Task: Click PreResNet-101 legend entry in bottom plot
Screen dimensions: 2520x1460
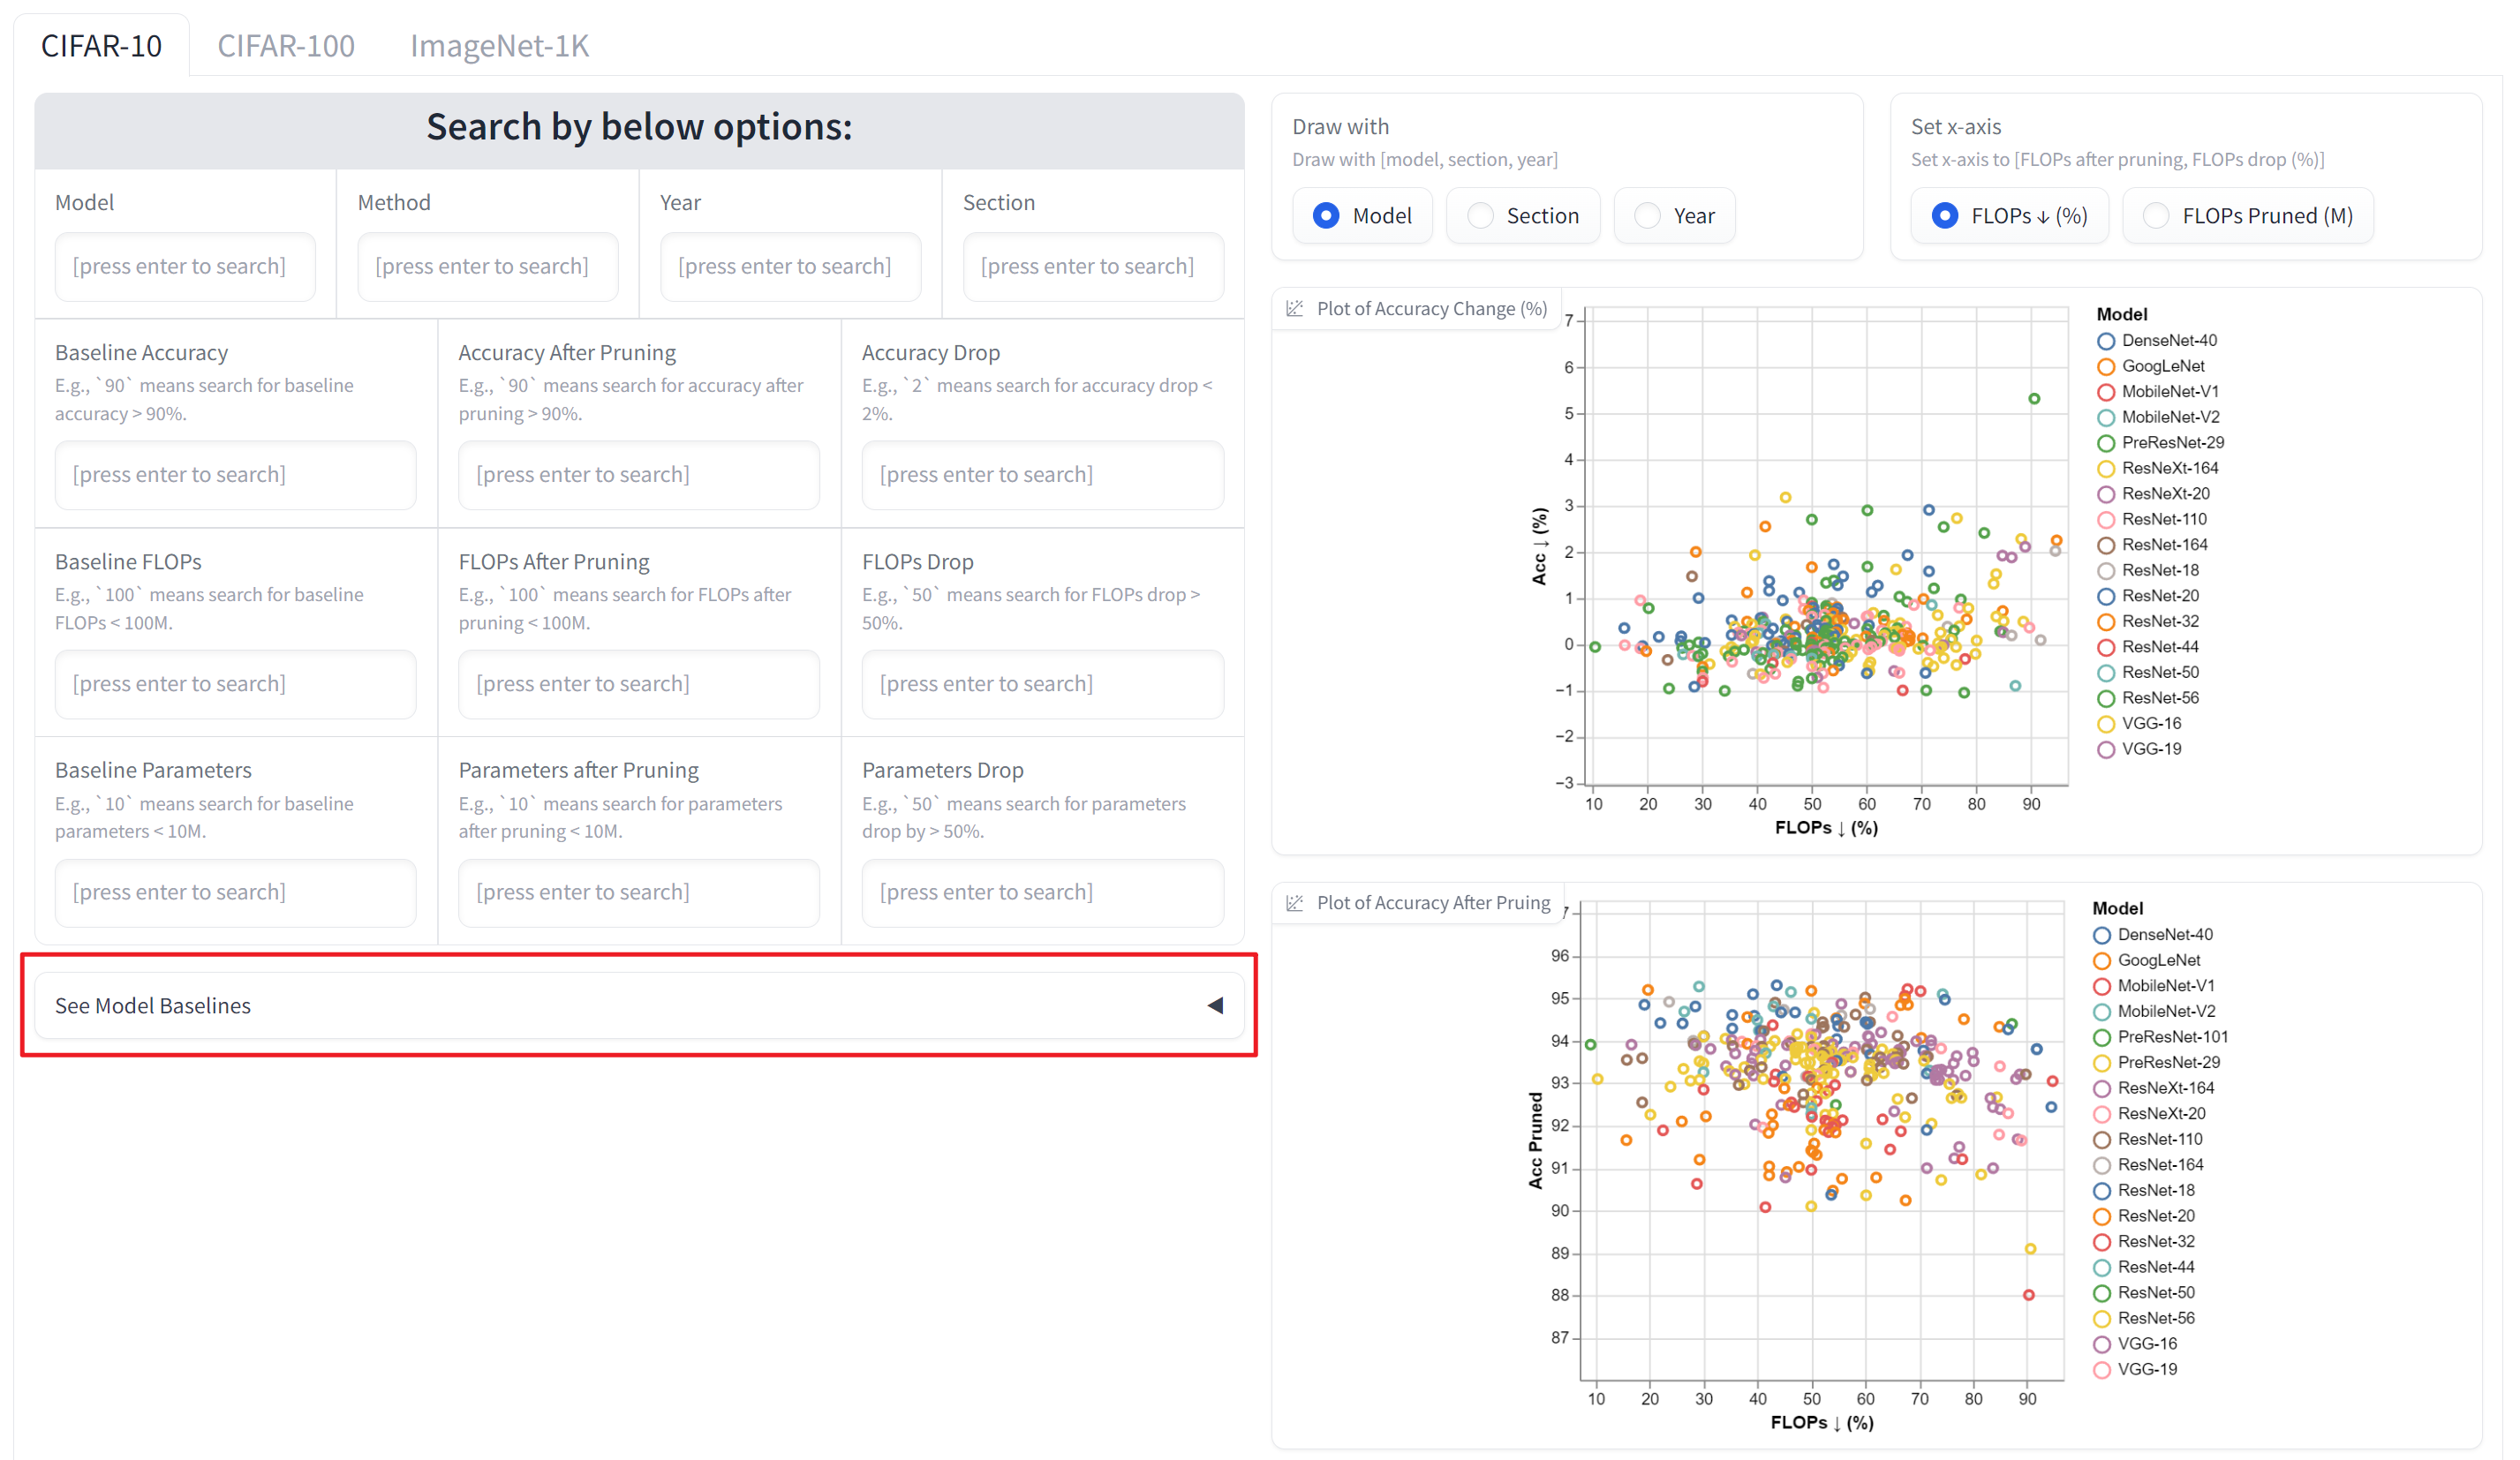Action: (2160, 1037)
